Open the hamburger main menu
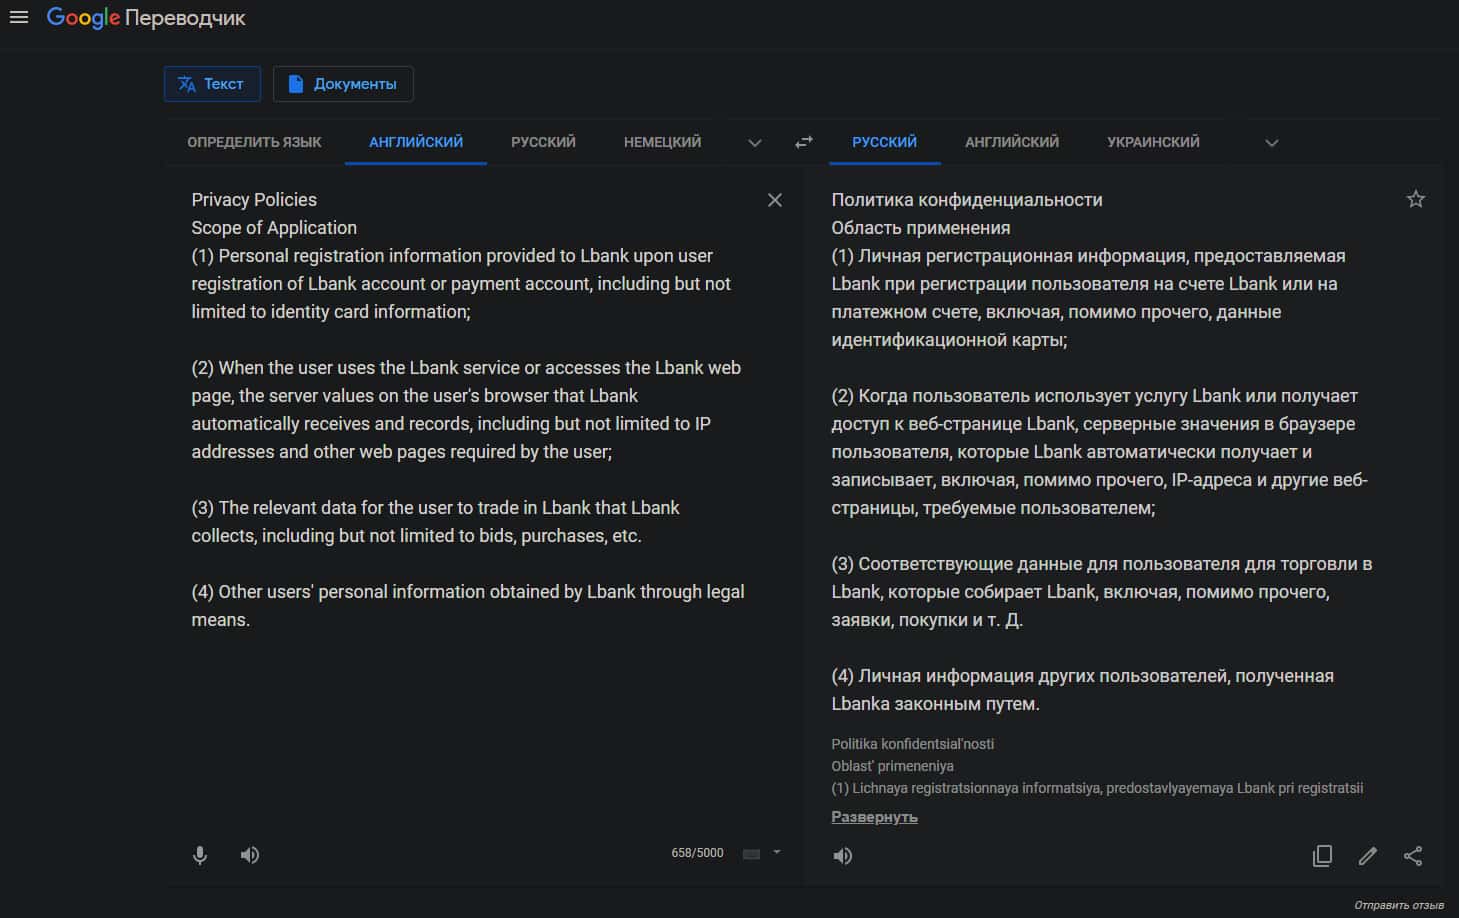The height and width of the screenshot is (918, 1459). [19, 17]
